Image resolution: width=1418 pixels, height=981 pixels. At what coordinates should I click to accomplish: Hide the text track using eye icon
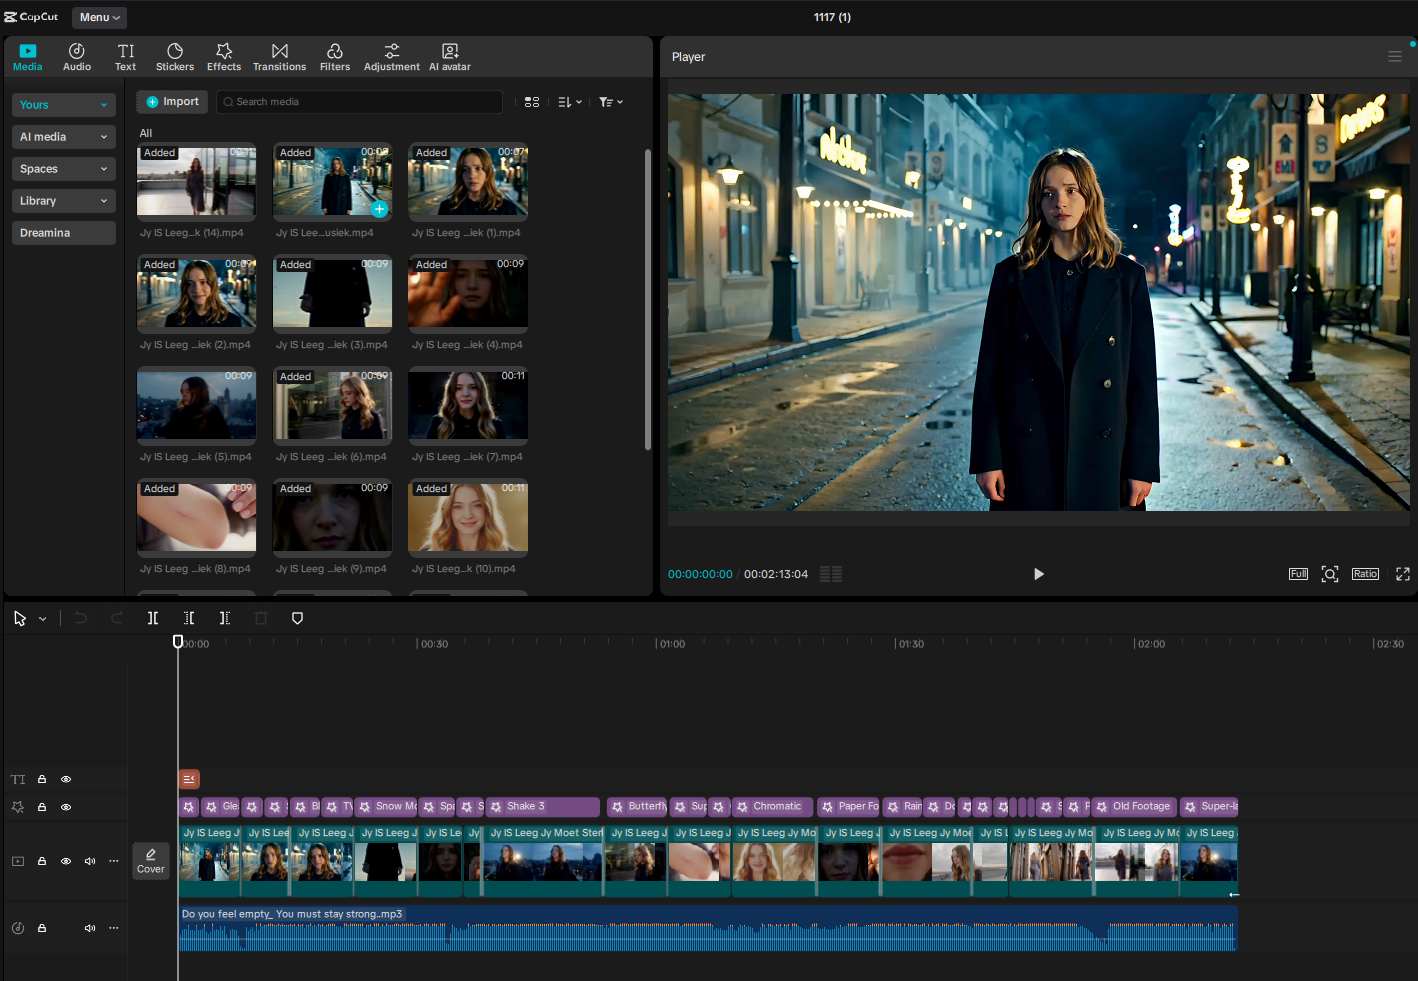66,779
